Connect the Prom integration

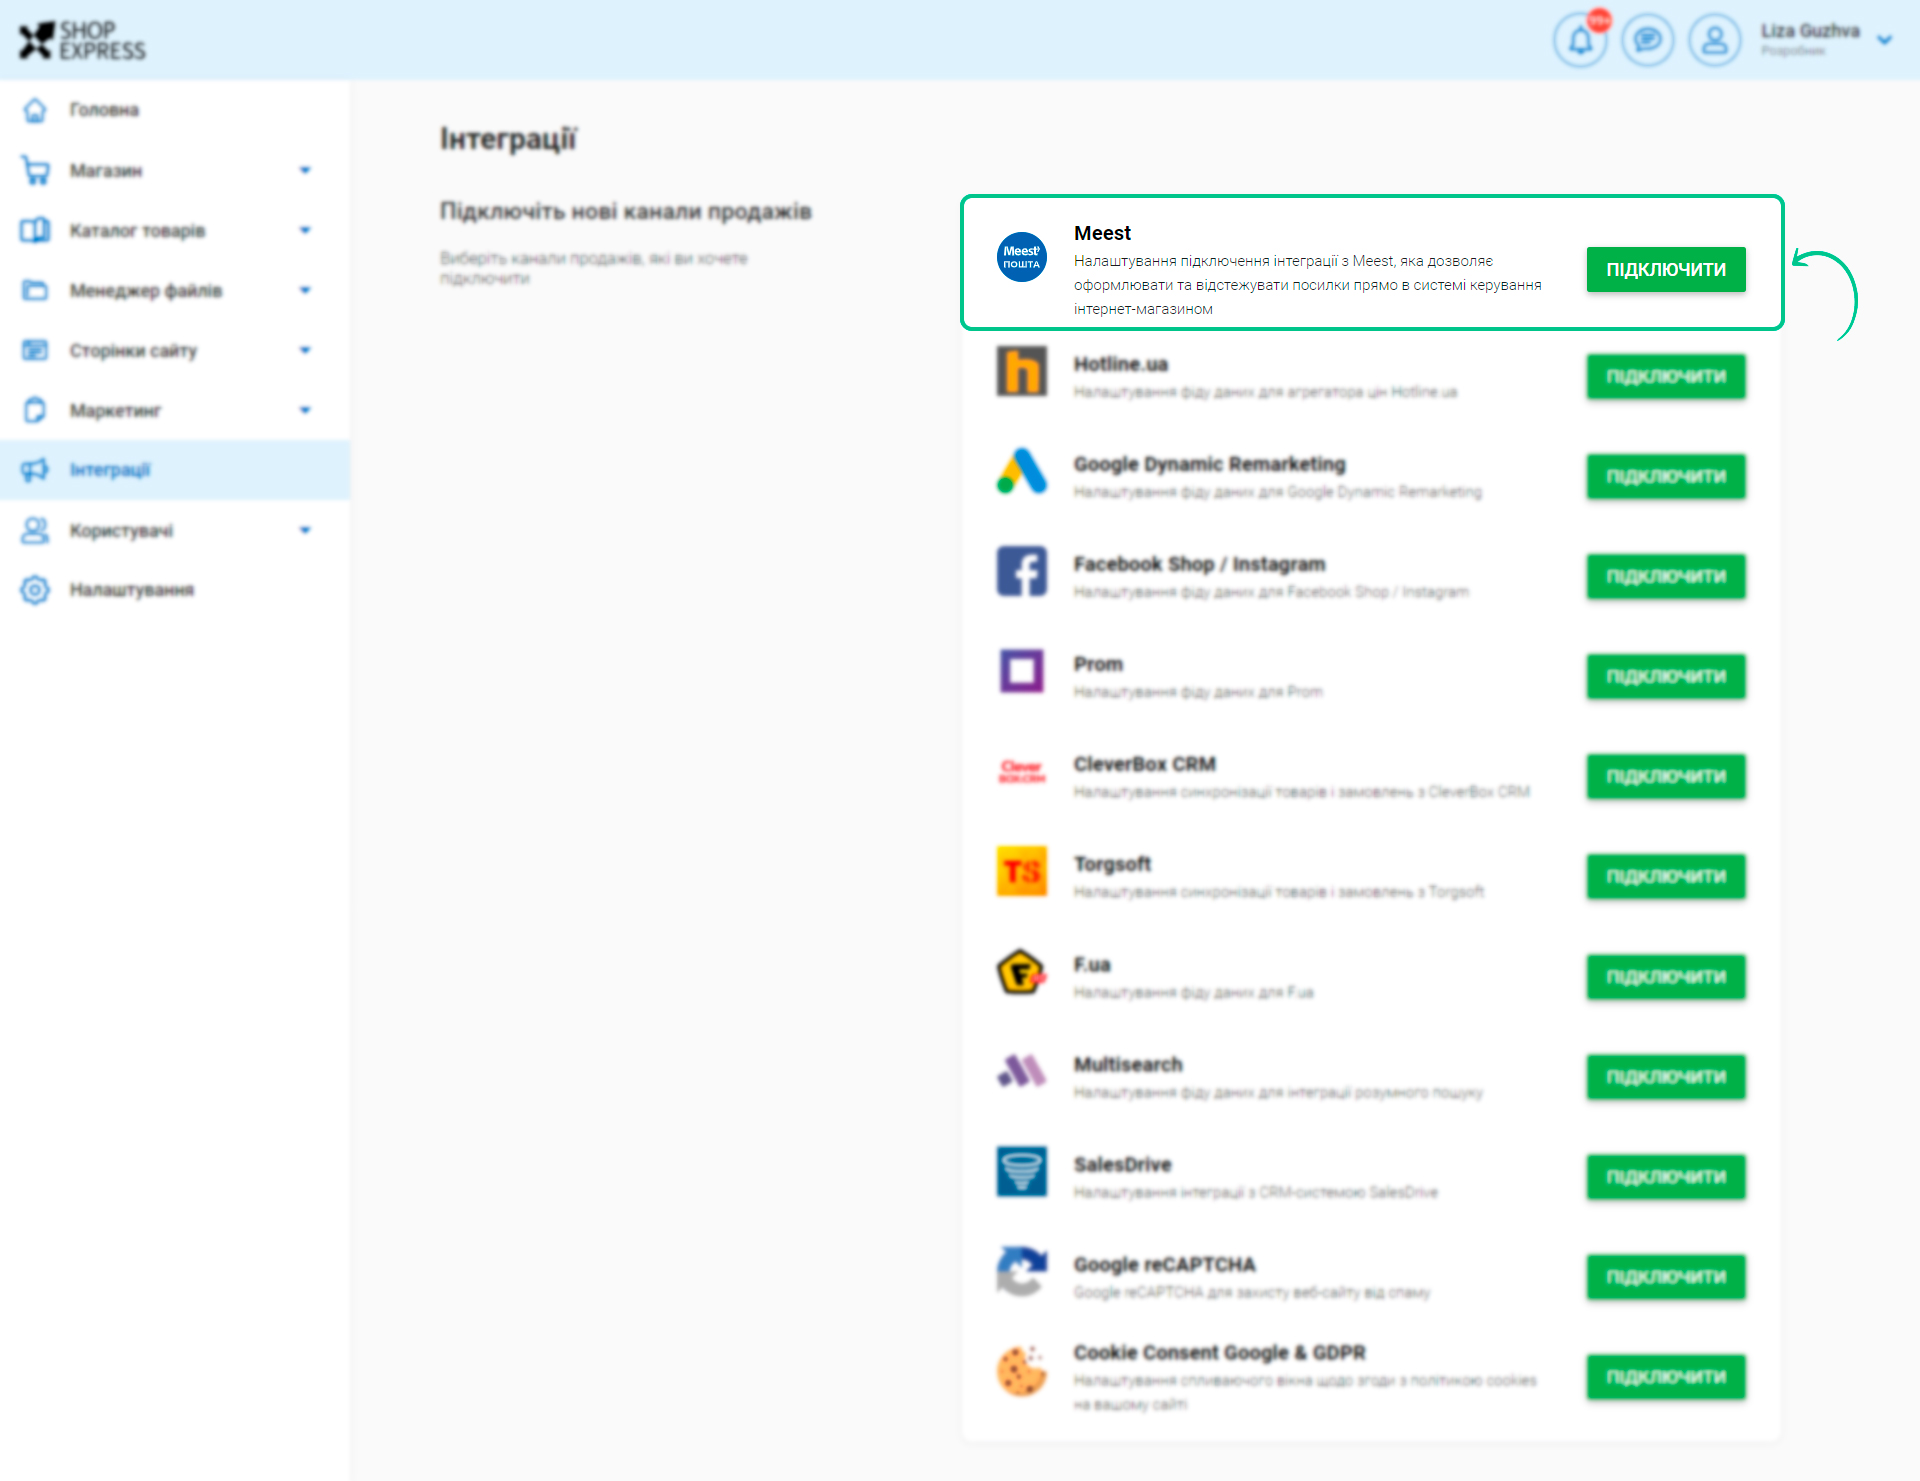point(1666,677)
